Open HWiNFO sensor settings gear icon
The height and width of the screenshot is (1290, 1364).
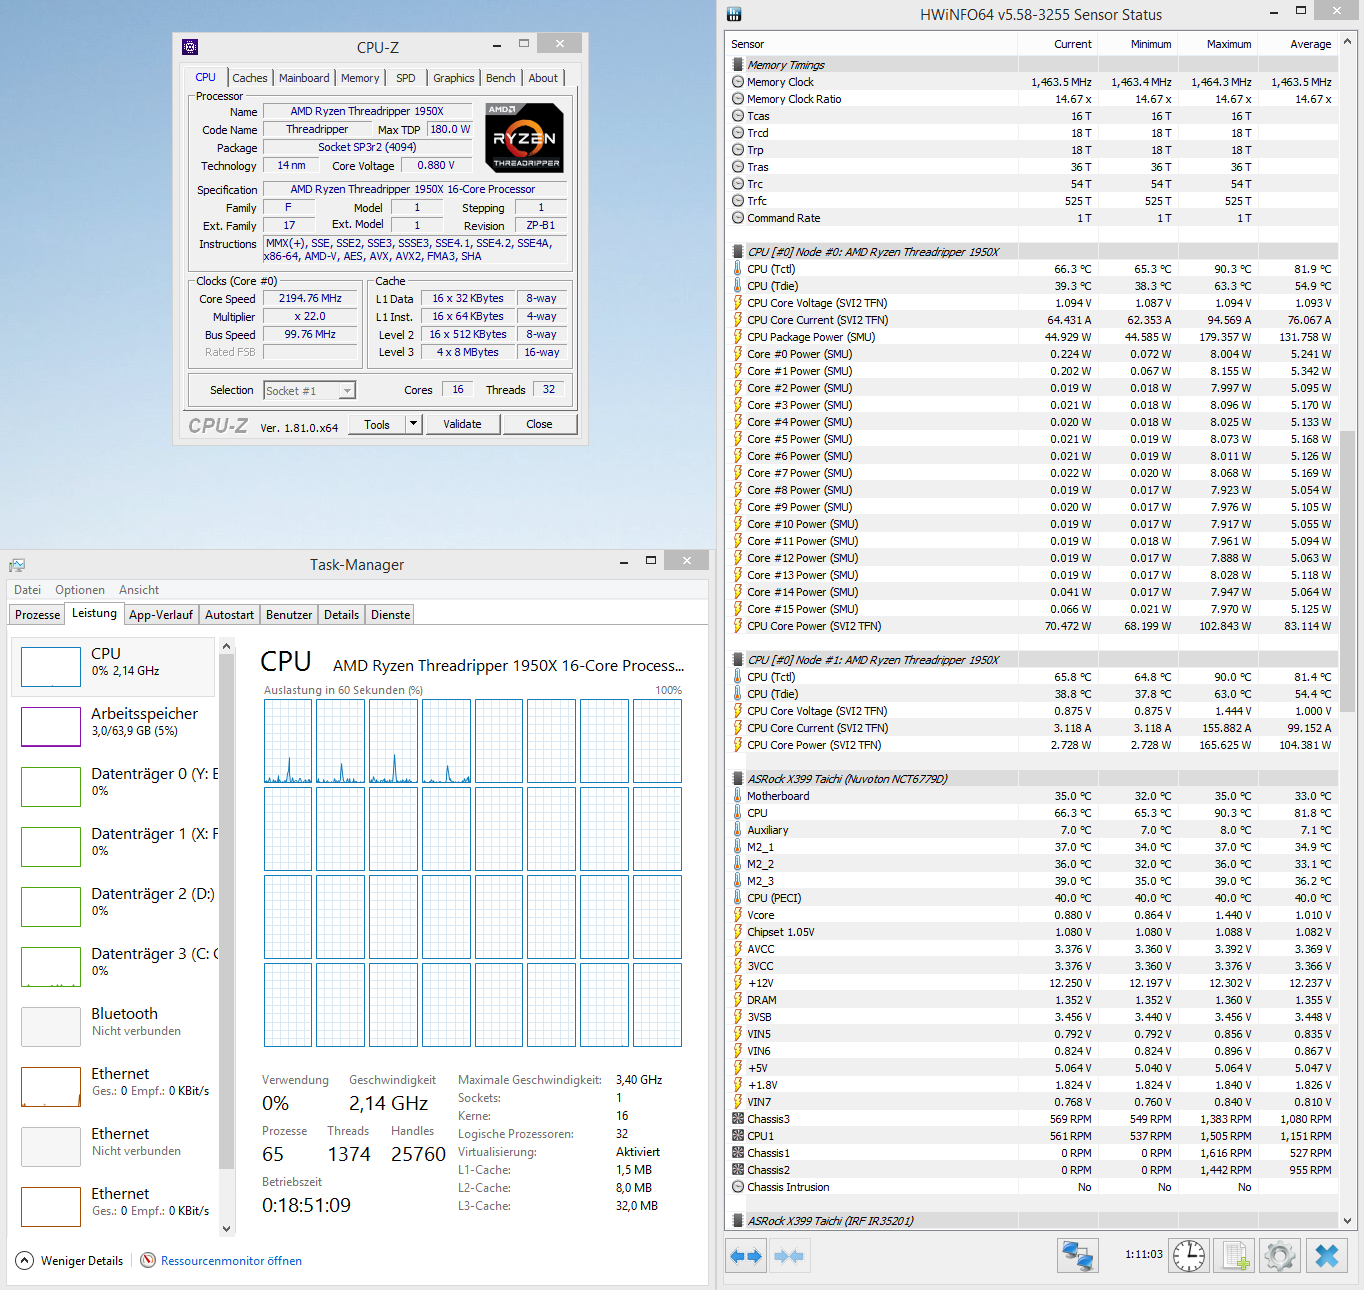tap(1279, 1255)
